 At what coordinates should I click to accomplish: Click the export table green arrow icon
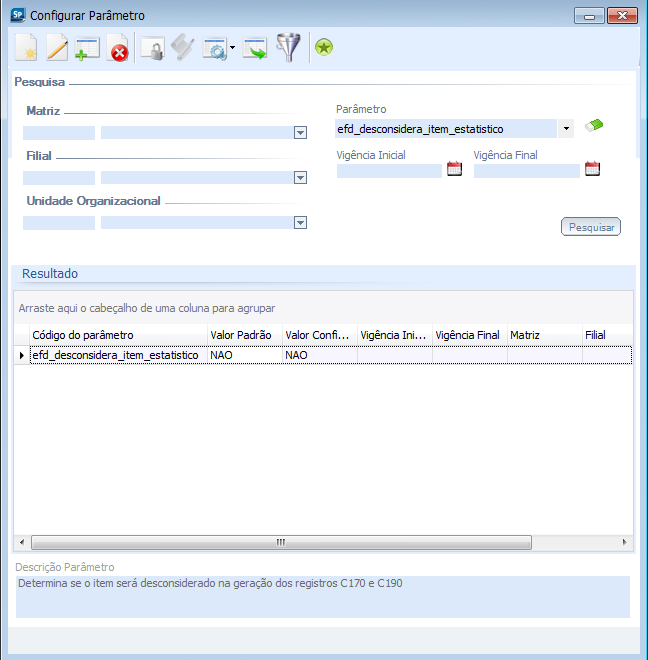point(255,48)
